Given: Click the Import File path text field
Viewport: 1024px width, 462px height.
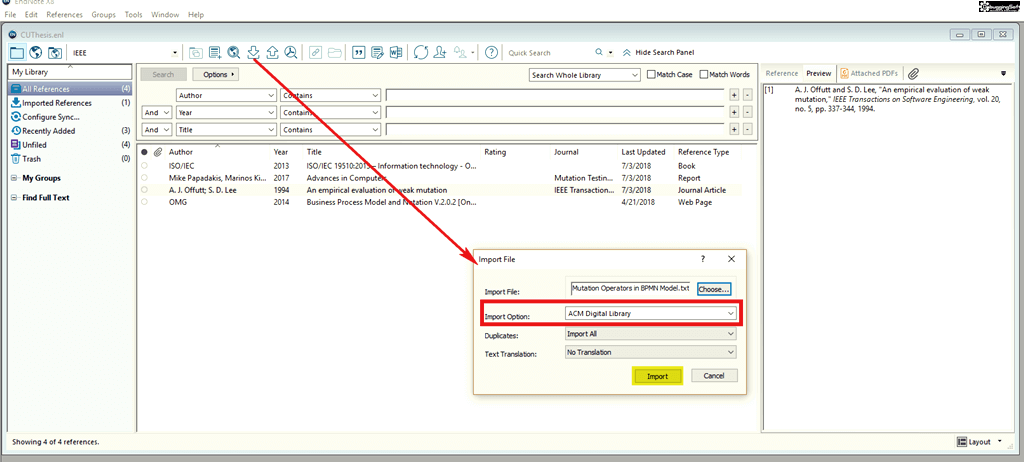Looking at the screenshot, I should pos(631,288).
